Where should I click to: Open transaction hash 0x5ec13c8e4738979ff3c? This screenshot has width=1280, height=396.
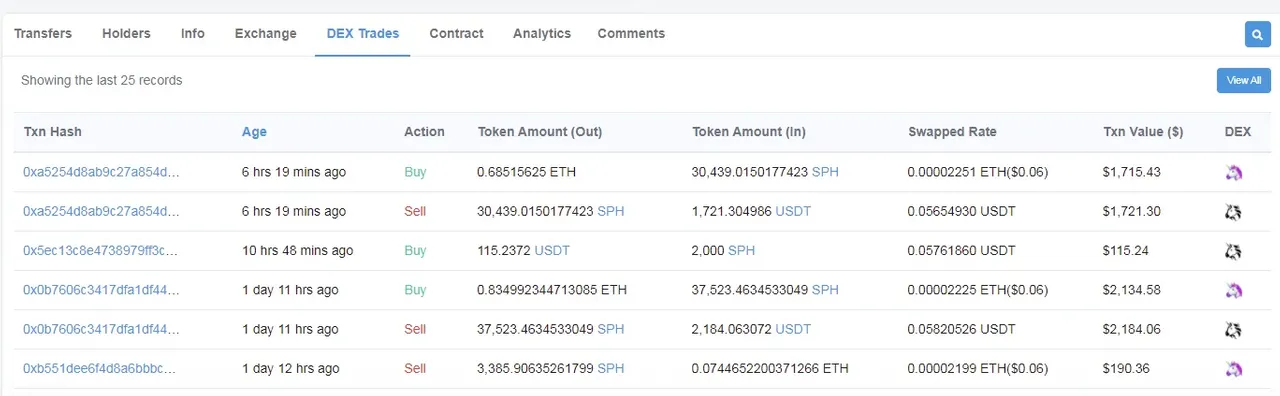(101, 251)
